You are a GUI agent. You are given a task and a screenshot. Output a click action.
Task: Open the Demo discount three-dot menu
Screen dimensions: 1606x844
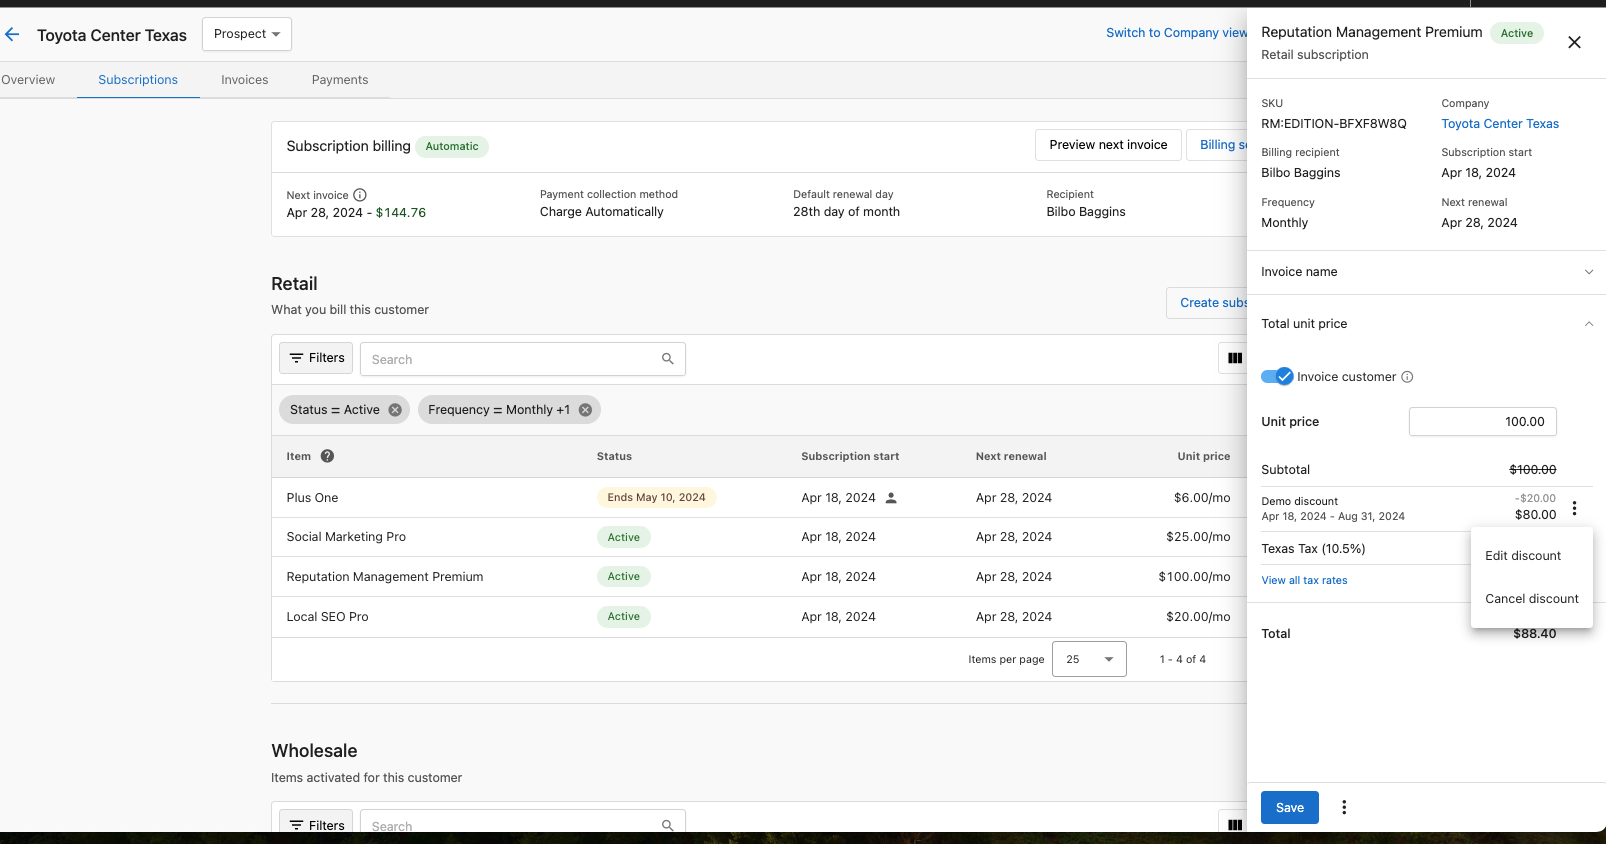pos(1574,508)
